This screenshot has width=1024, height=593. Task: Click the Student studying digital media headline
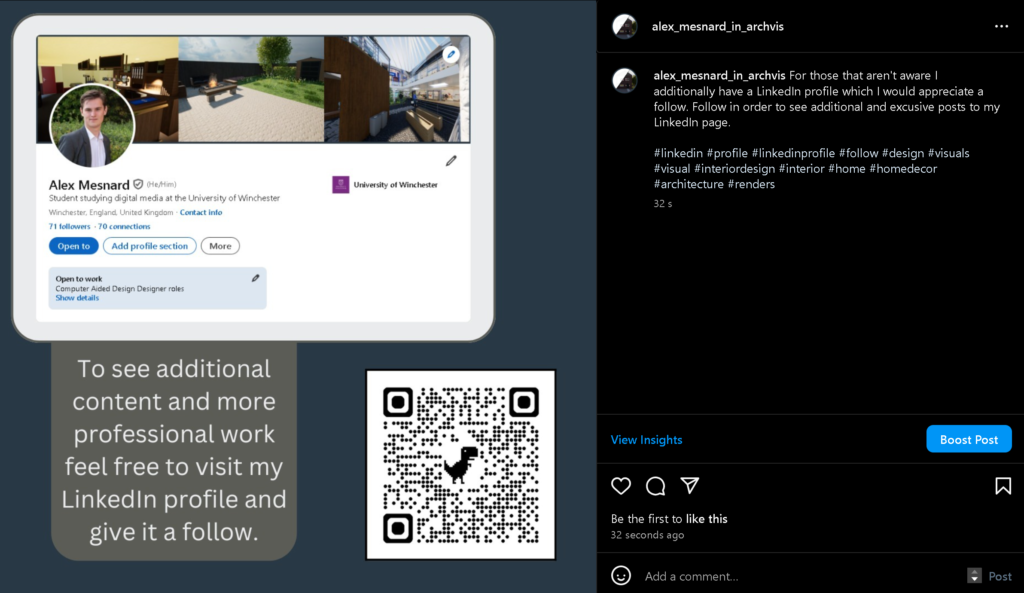tap(164, 198)
